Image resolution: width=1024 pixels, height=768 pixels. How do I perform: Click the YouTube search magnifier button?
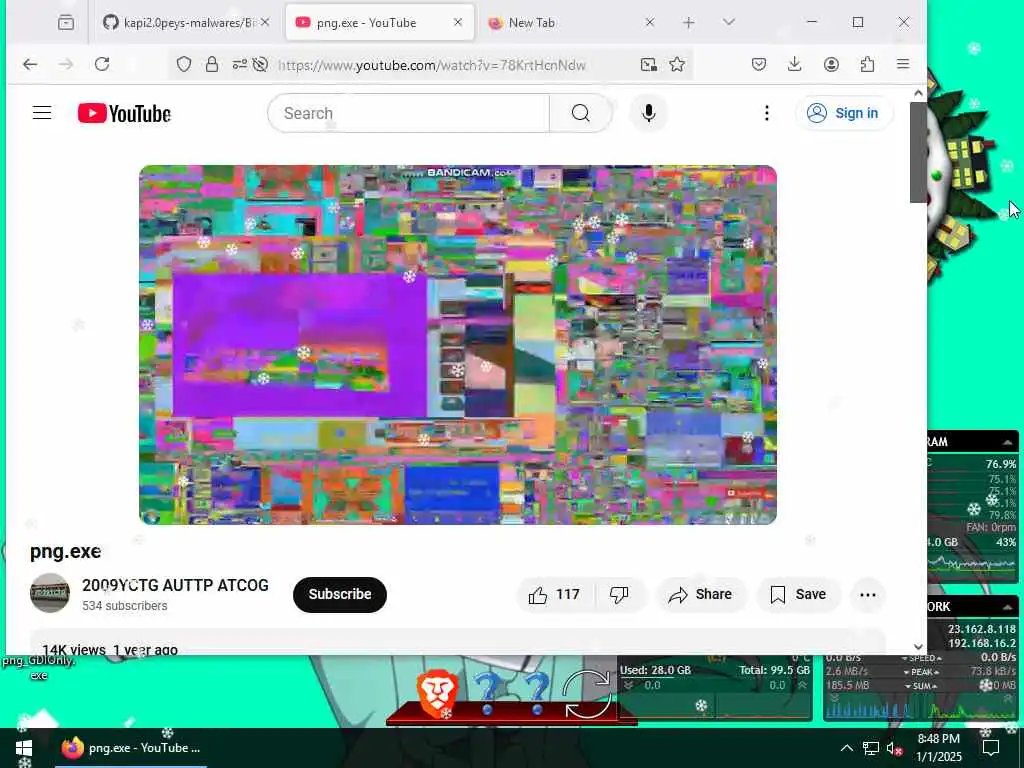pyautogui.click(x=581, y=113)
